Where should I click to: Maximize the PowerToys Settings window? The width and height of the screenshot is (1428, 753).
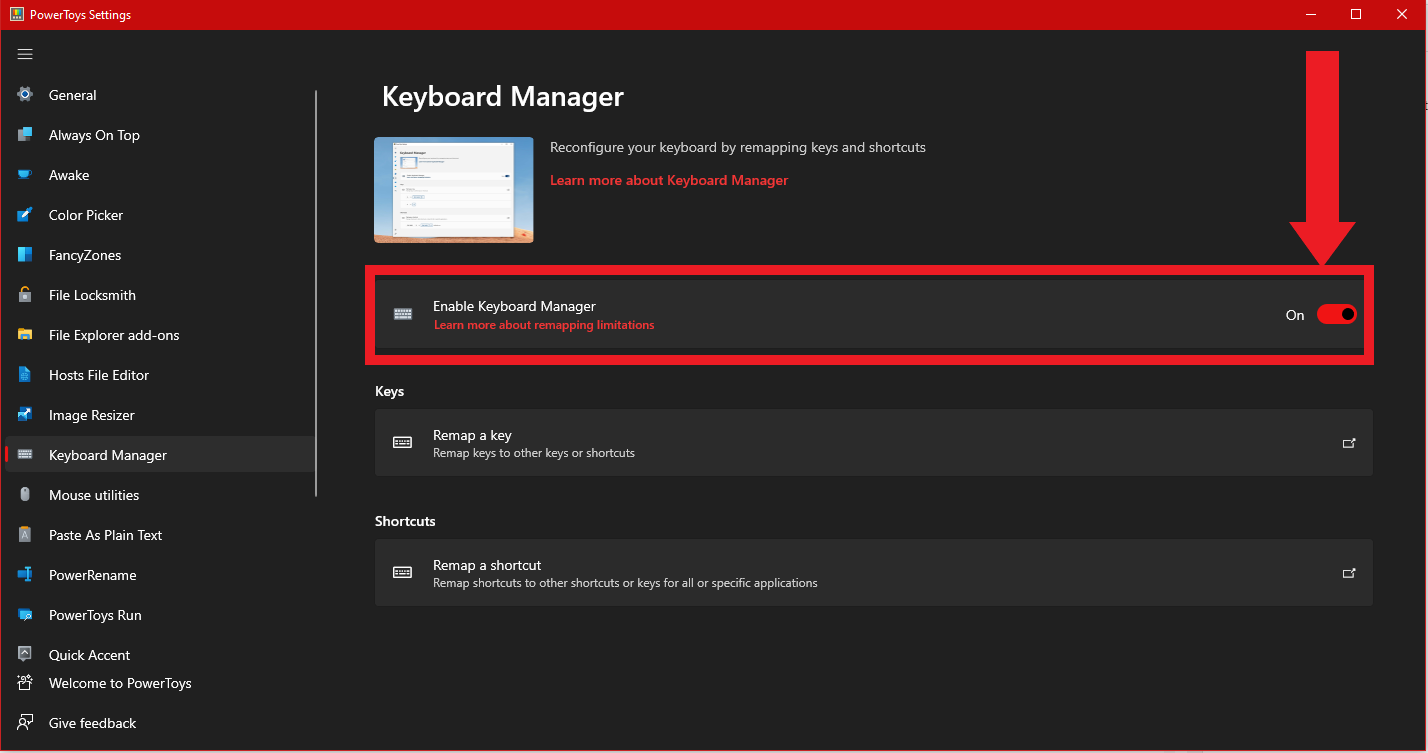click(1356, 14)
